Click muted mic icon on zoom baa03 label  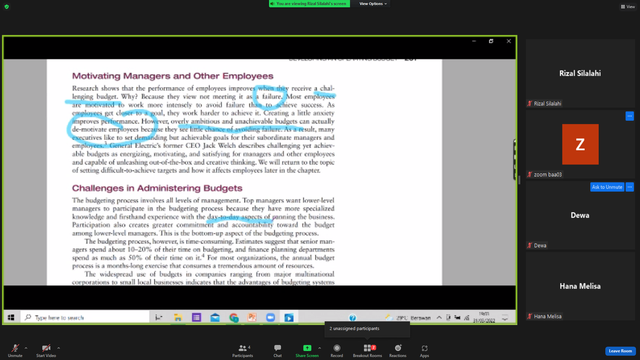530,175
